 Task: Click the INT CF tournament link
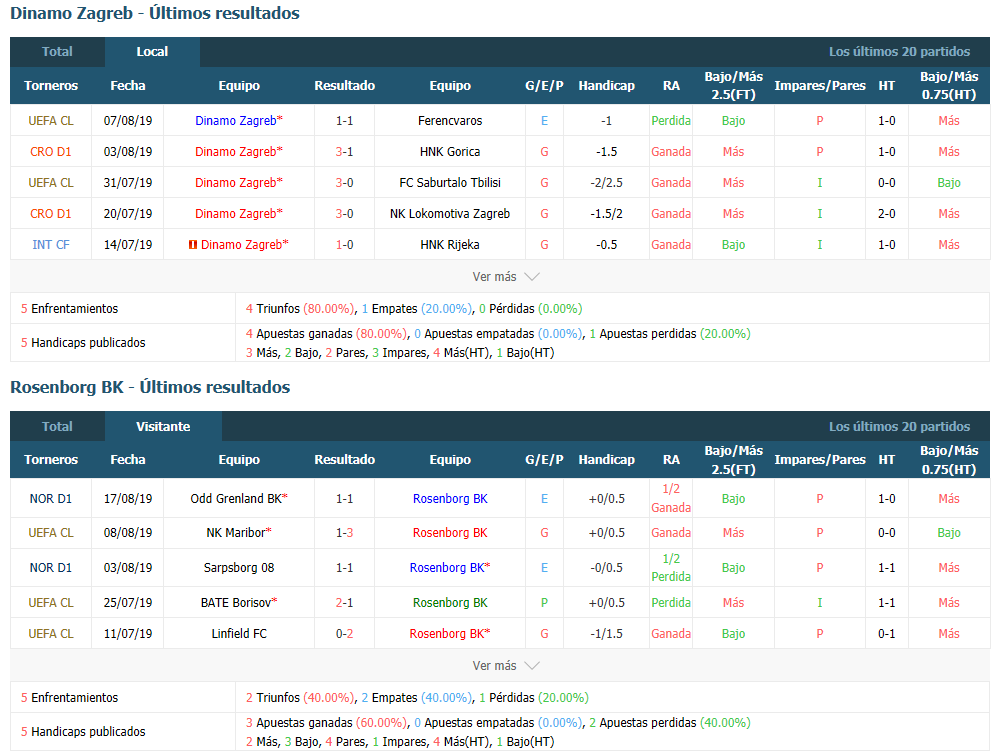click(51, 245)
